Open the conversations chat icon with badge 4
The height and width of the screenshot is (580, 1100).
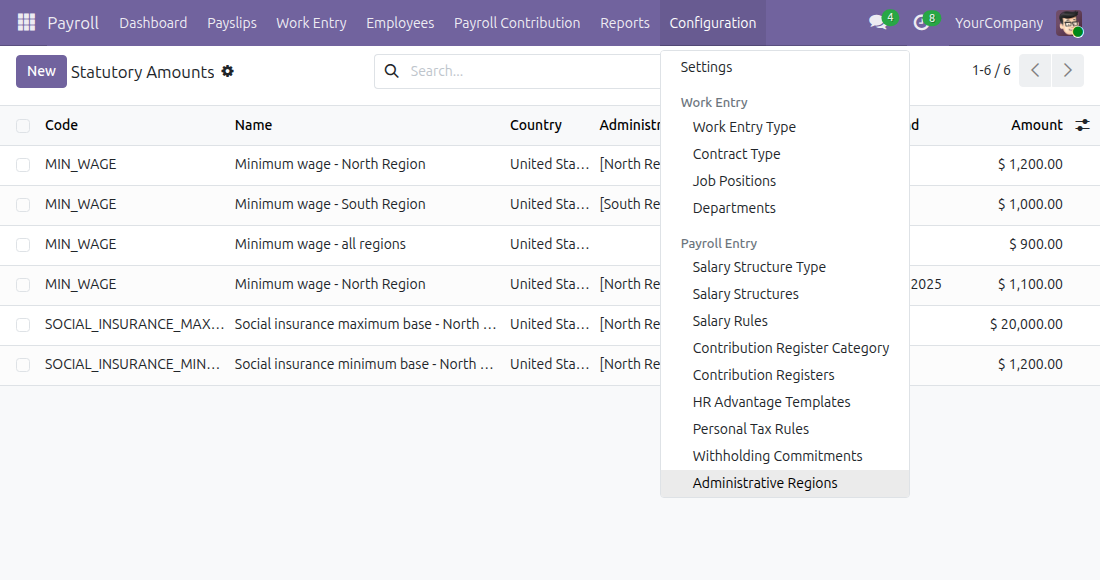878,22
